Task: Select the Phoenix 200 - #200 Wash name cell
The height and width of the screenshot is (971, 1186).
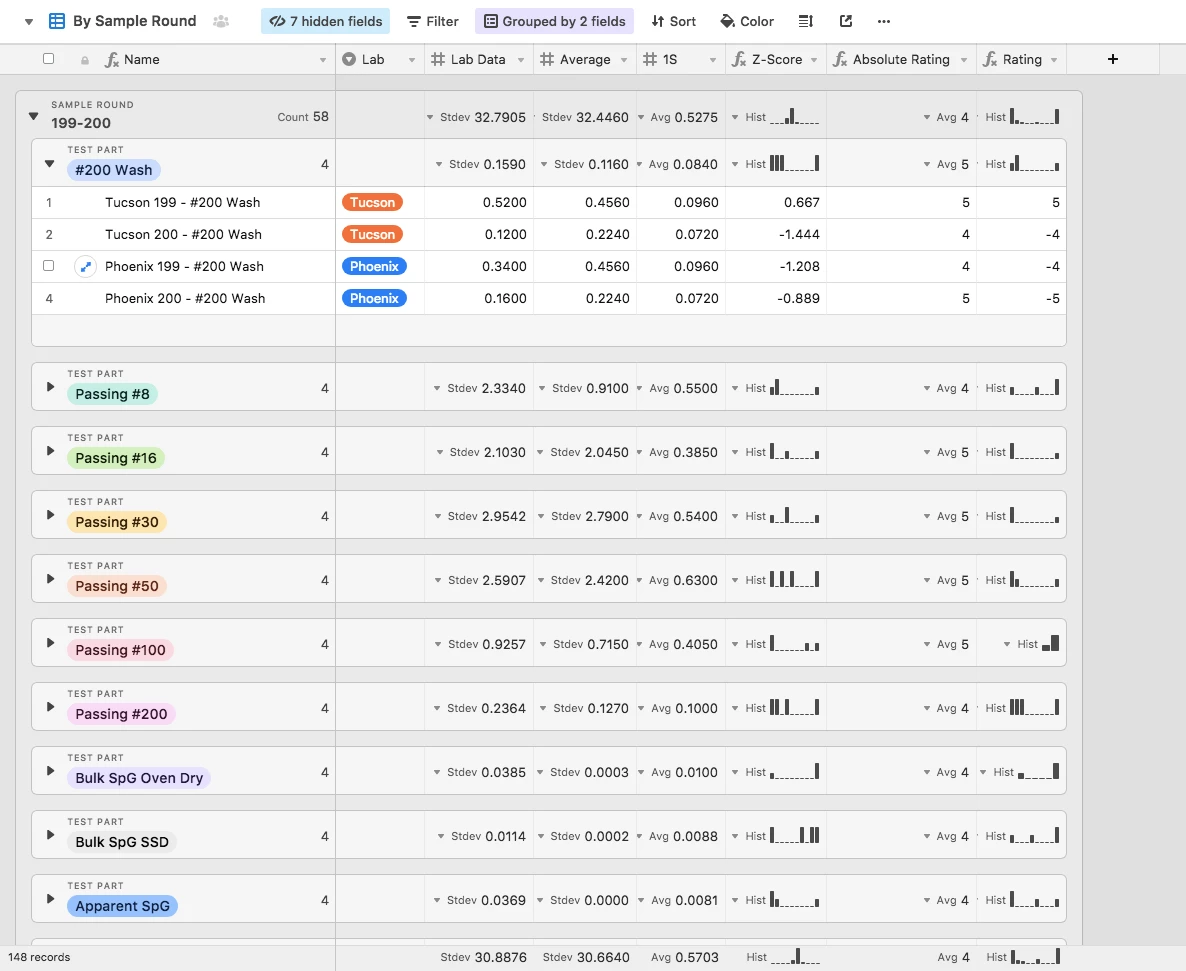Action: (185, 298)
